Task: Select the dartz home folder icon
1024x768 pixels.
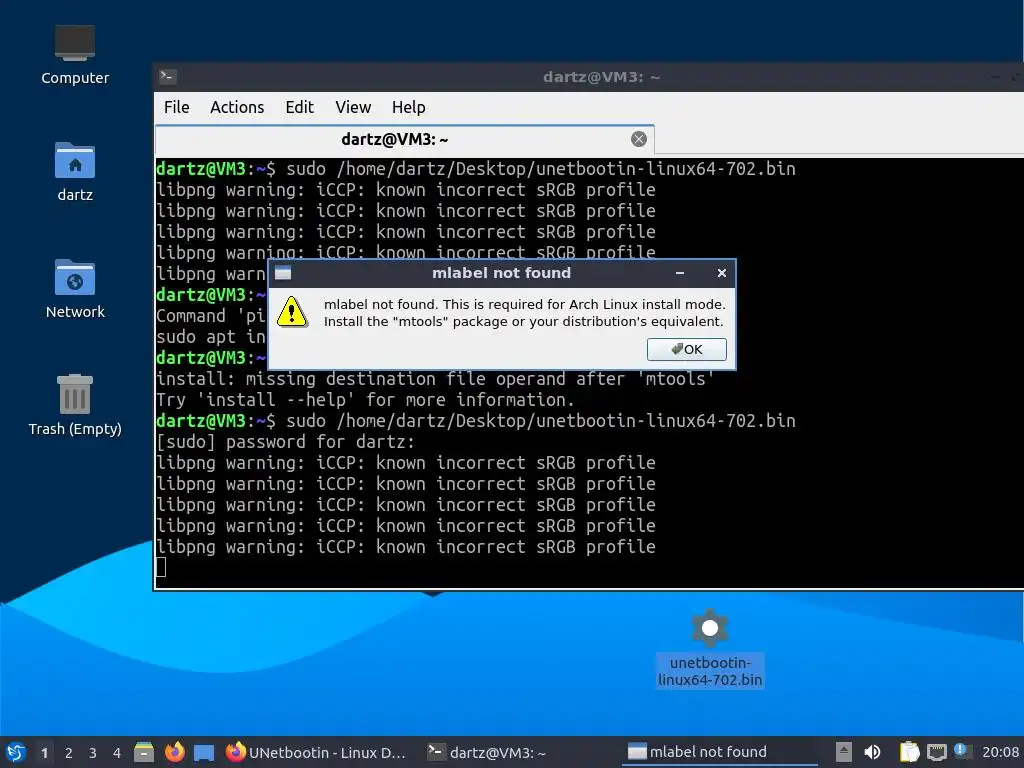Action: tap(75, 172)
